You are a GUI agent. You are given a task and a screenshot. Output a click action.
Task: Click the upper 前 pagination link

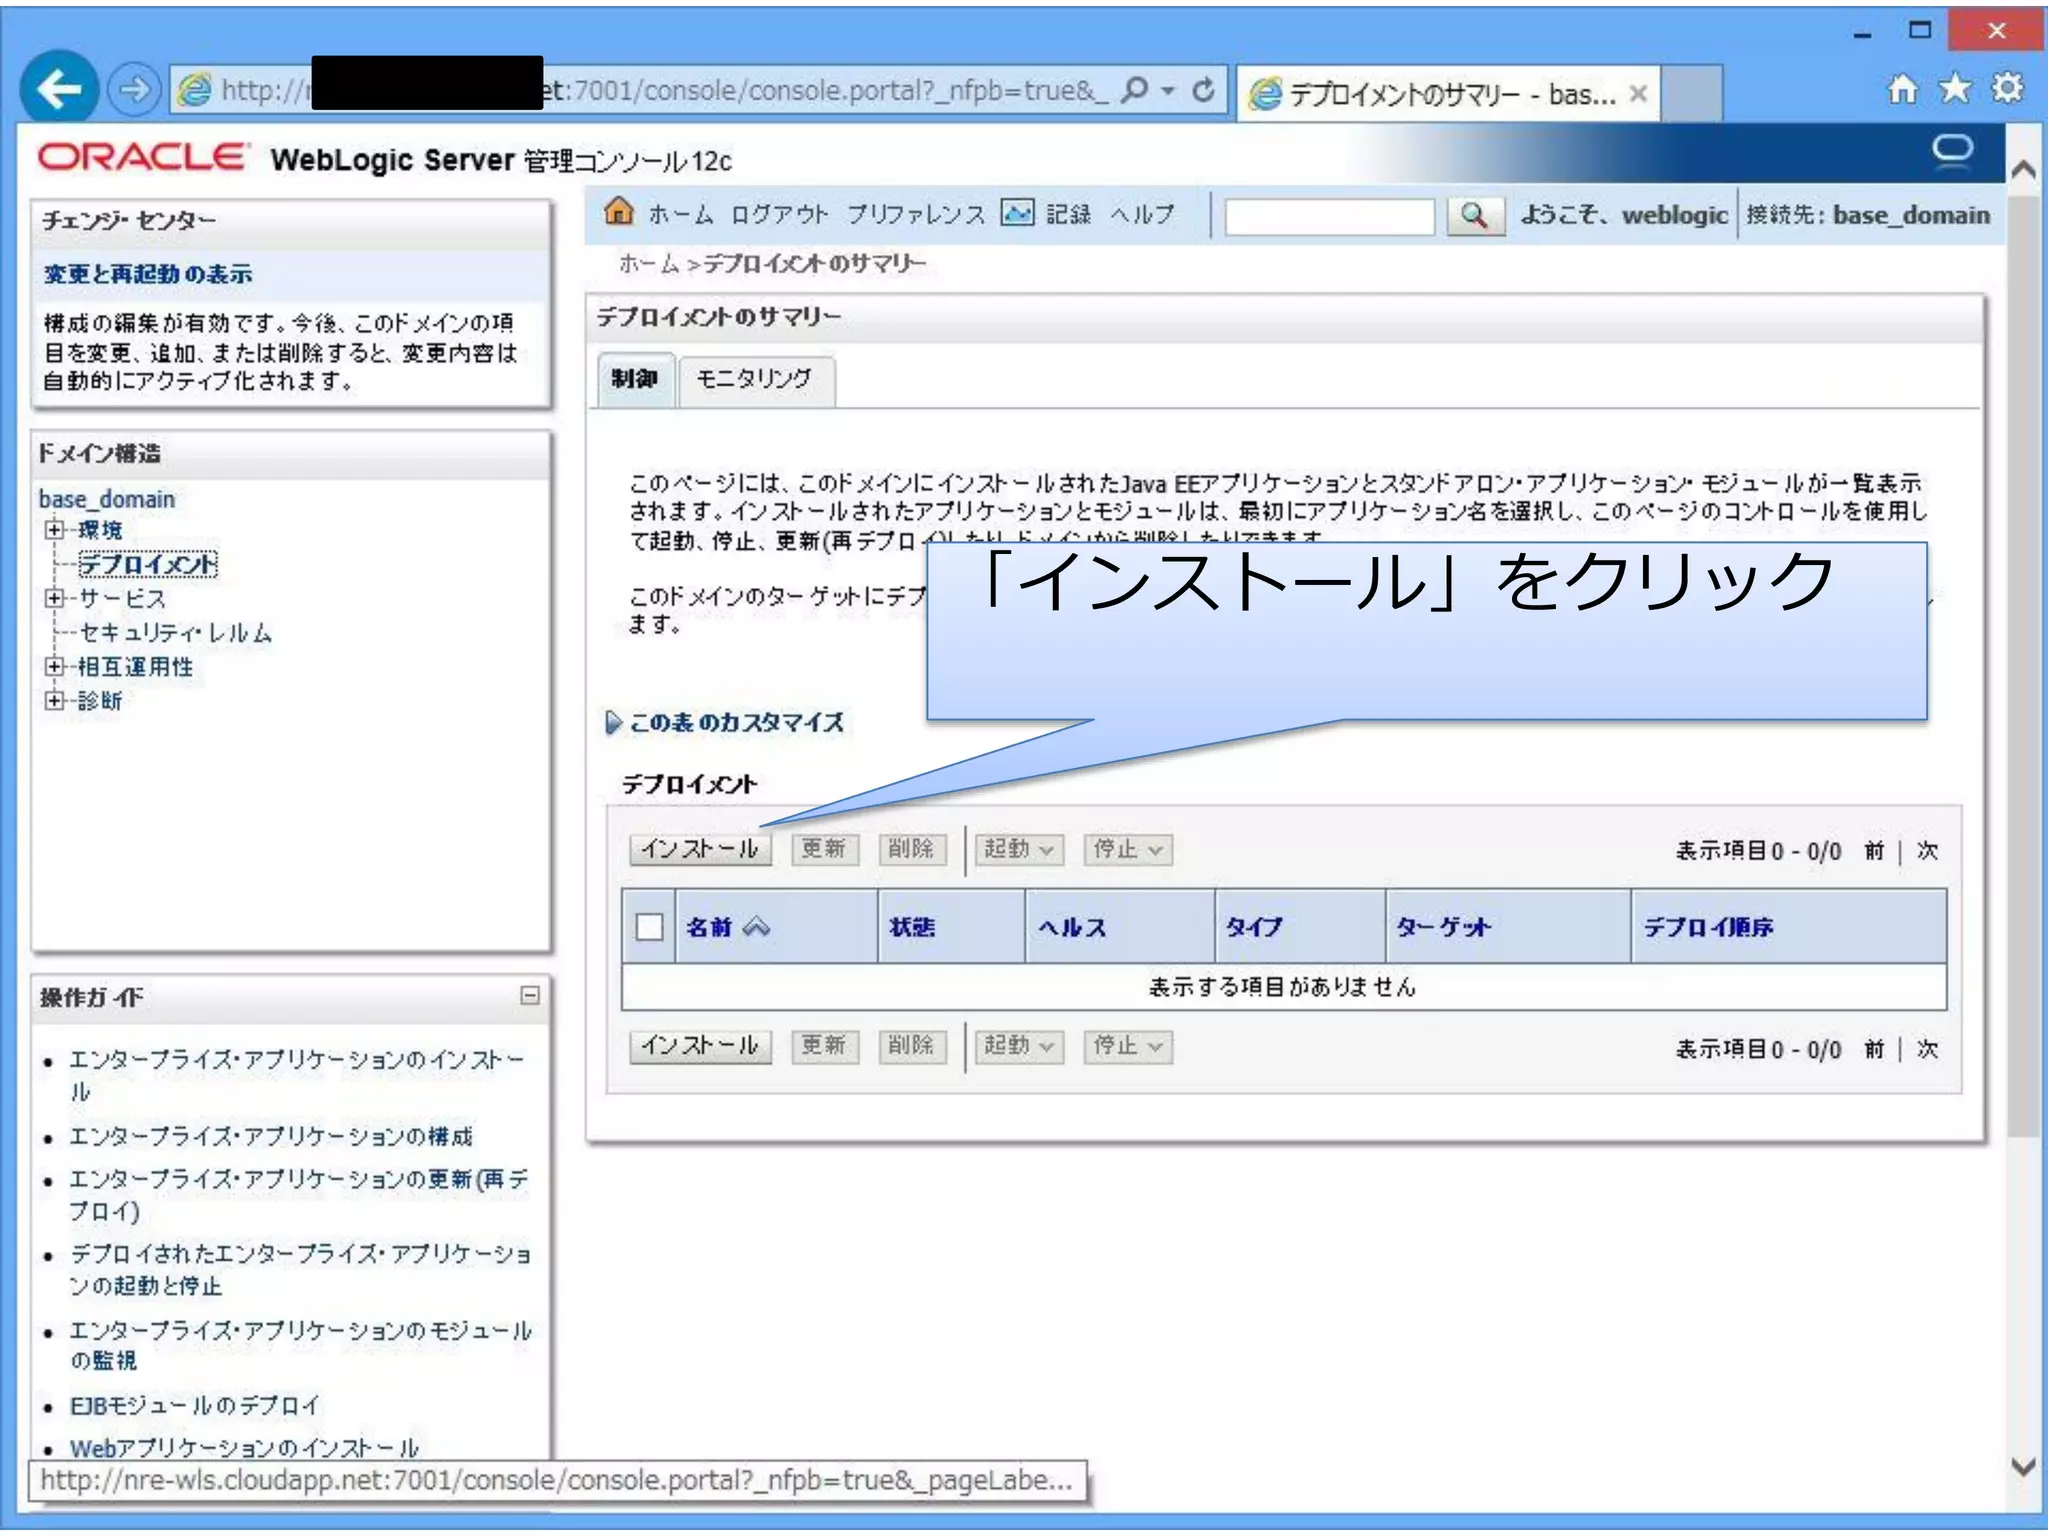click(1874, 850)
